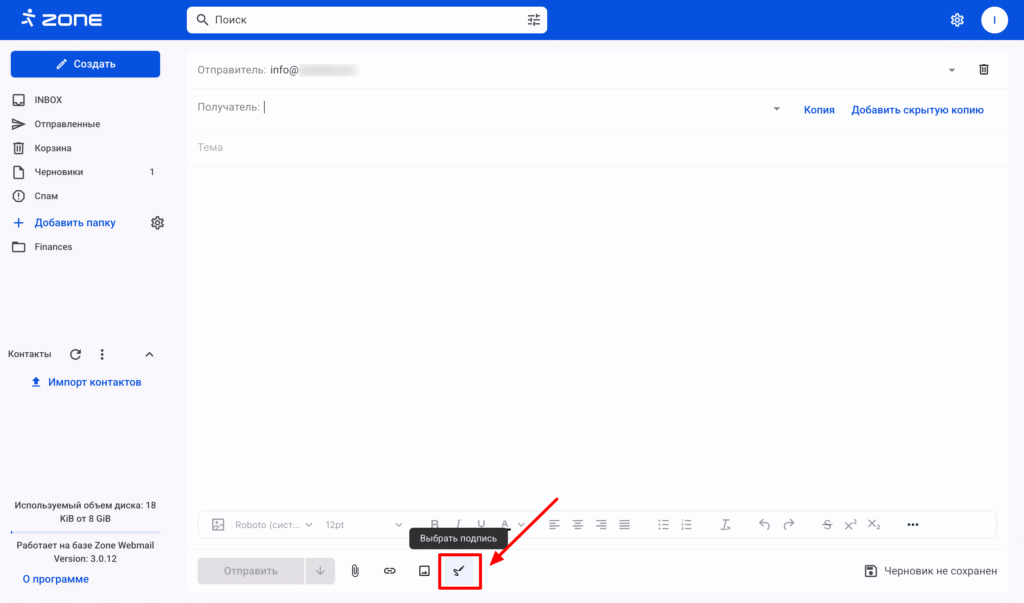Insert a link using the chain icon
Screen dimensions: 1024x603
tap(390, 571)
